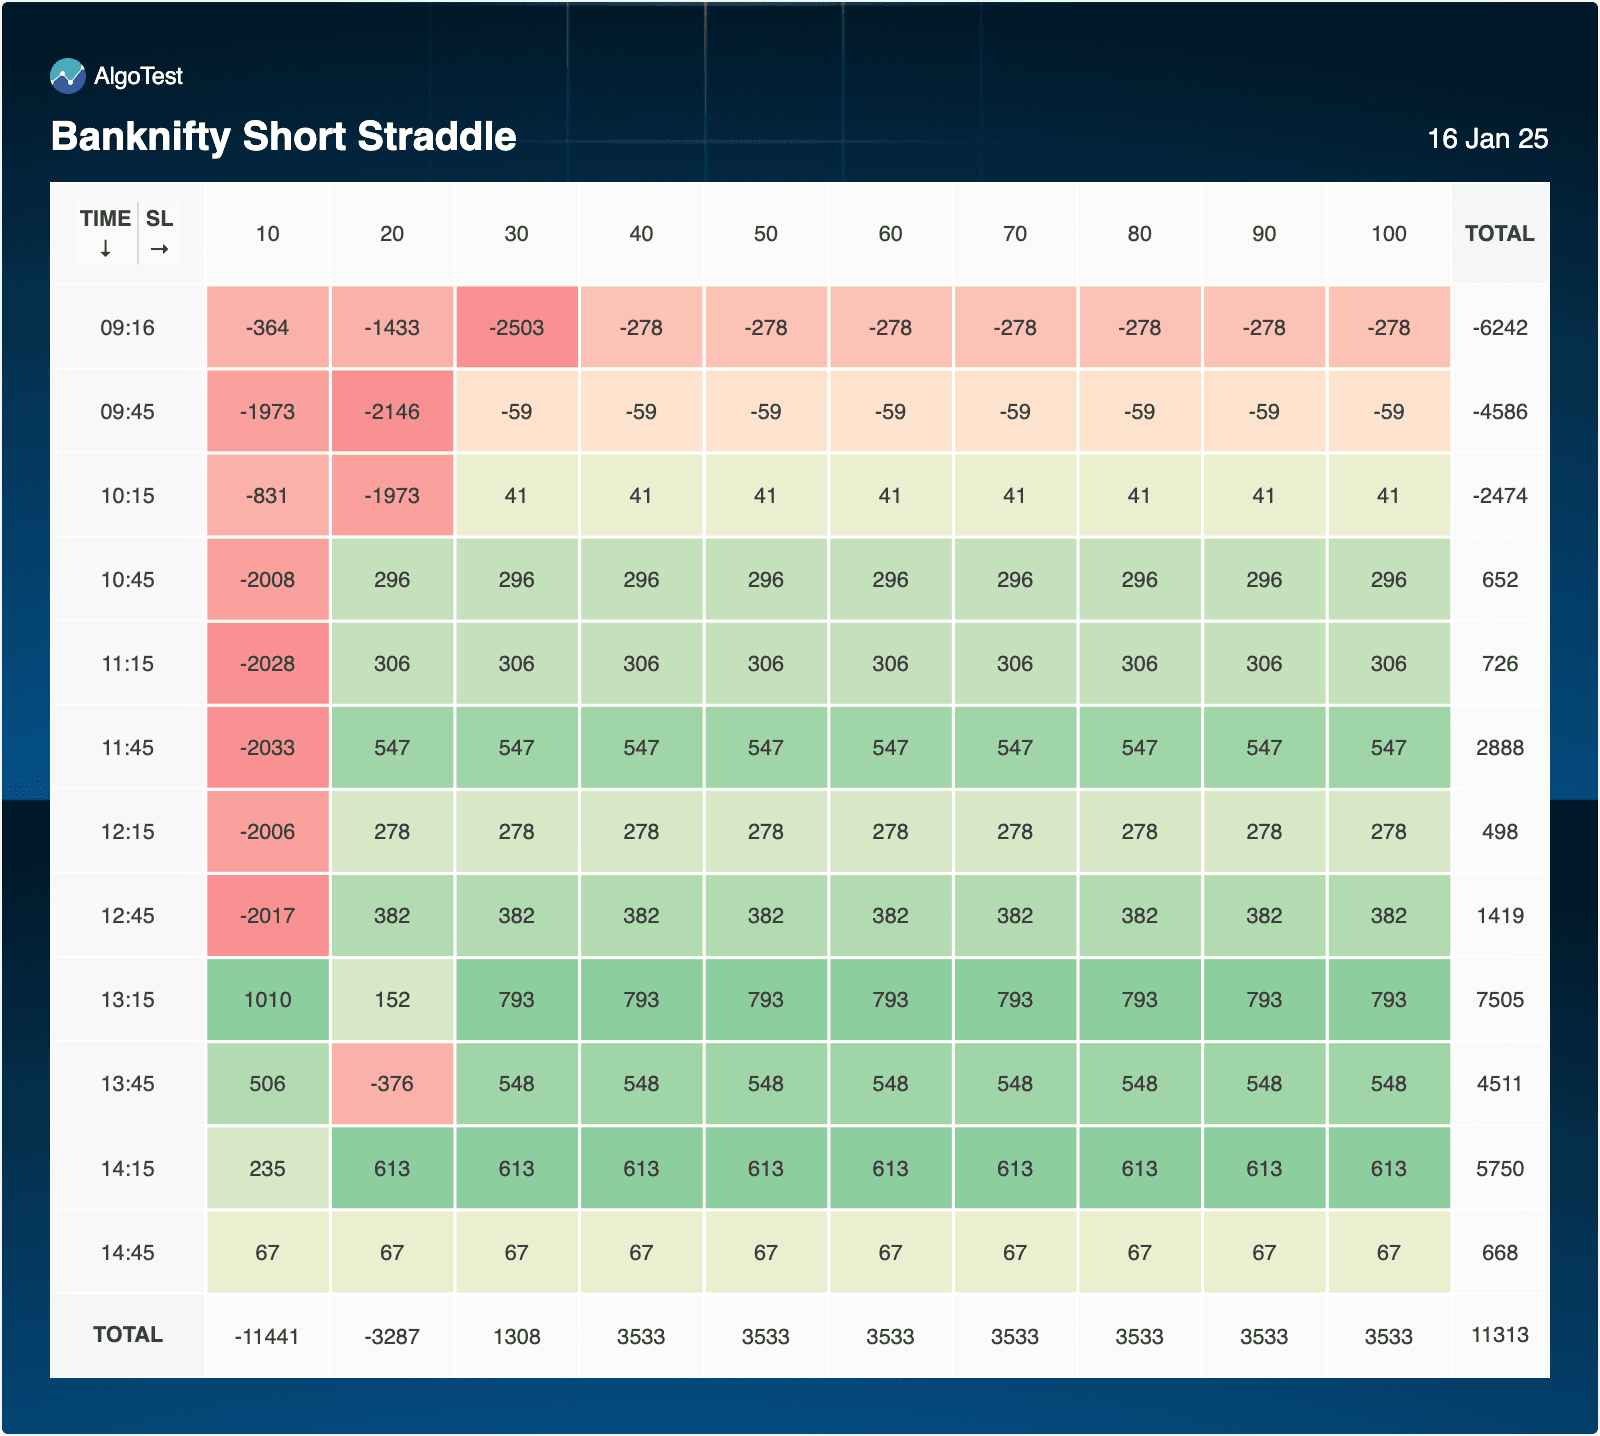The image size is (1600, 1436).
Task: Click the grand total value 11313
Action: tap(1499, 1335)
